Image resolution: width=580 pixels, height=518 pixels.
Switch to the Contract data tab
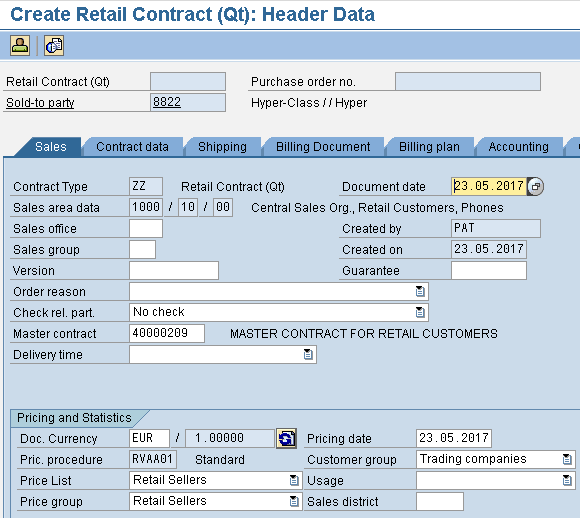point(132,147)
